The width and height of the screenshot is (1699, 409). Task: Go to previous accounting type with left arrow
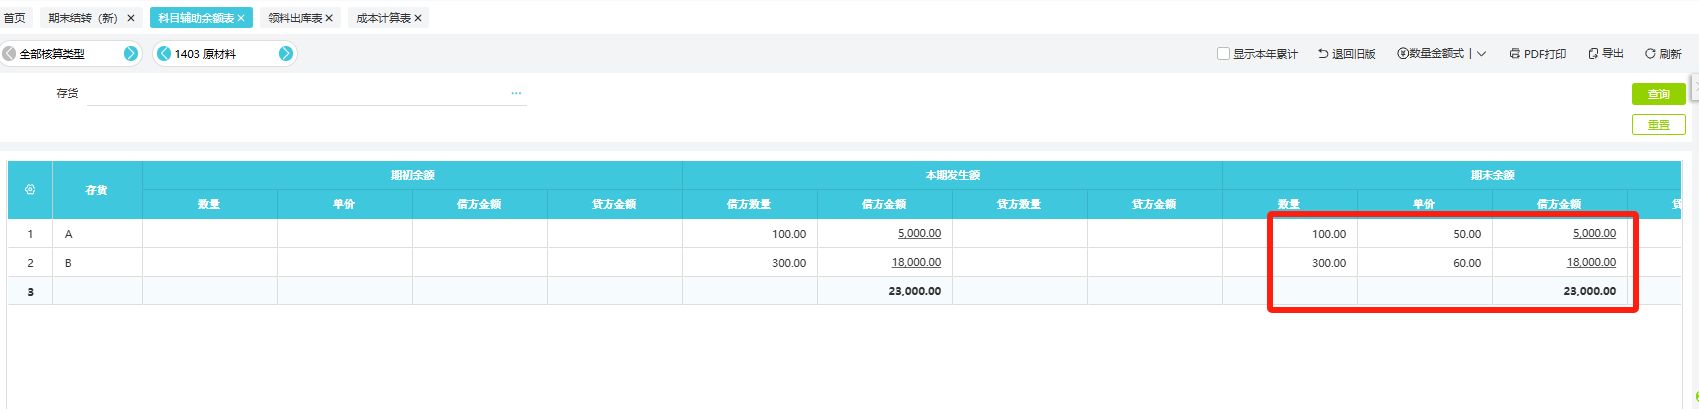click(x=9, y=54)
